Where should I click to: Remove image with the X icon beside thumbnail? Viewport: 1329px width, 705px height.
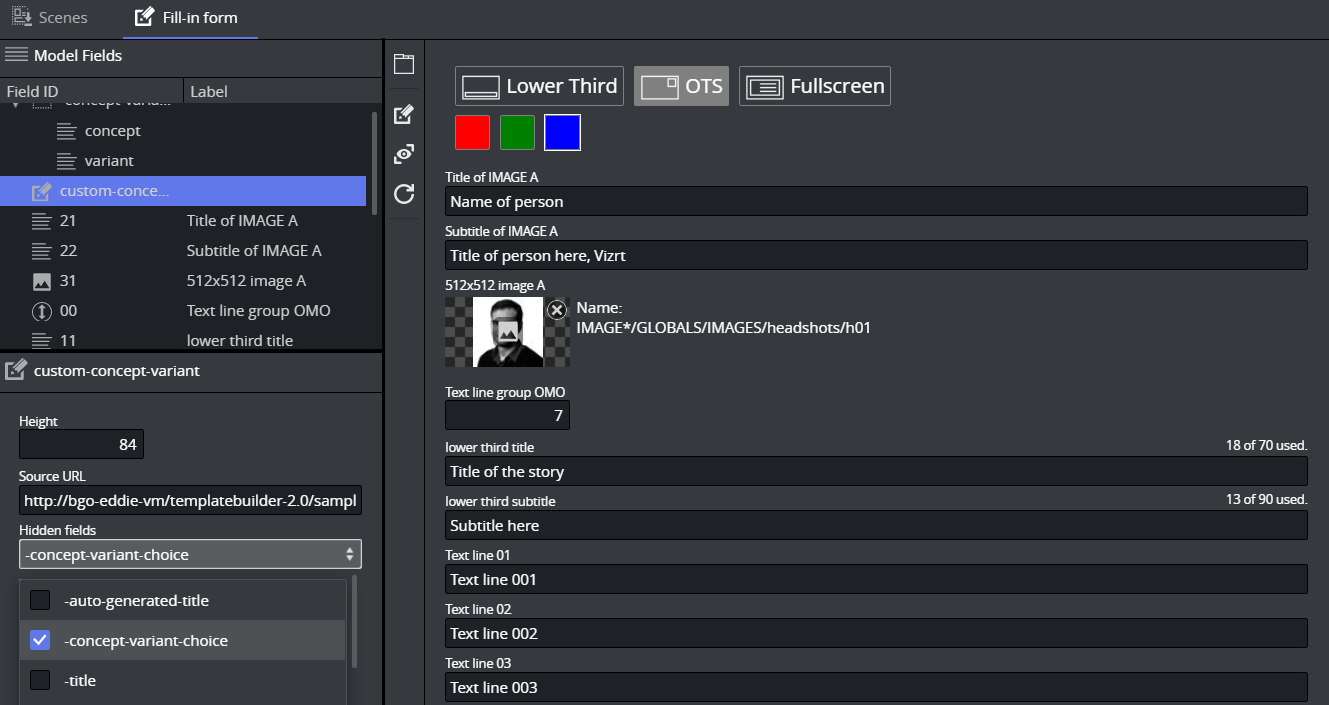[557, 310]
